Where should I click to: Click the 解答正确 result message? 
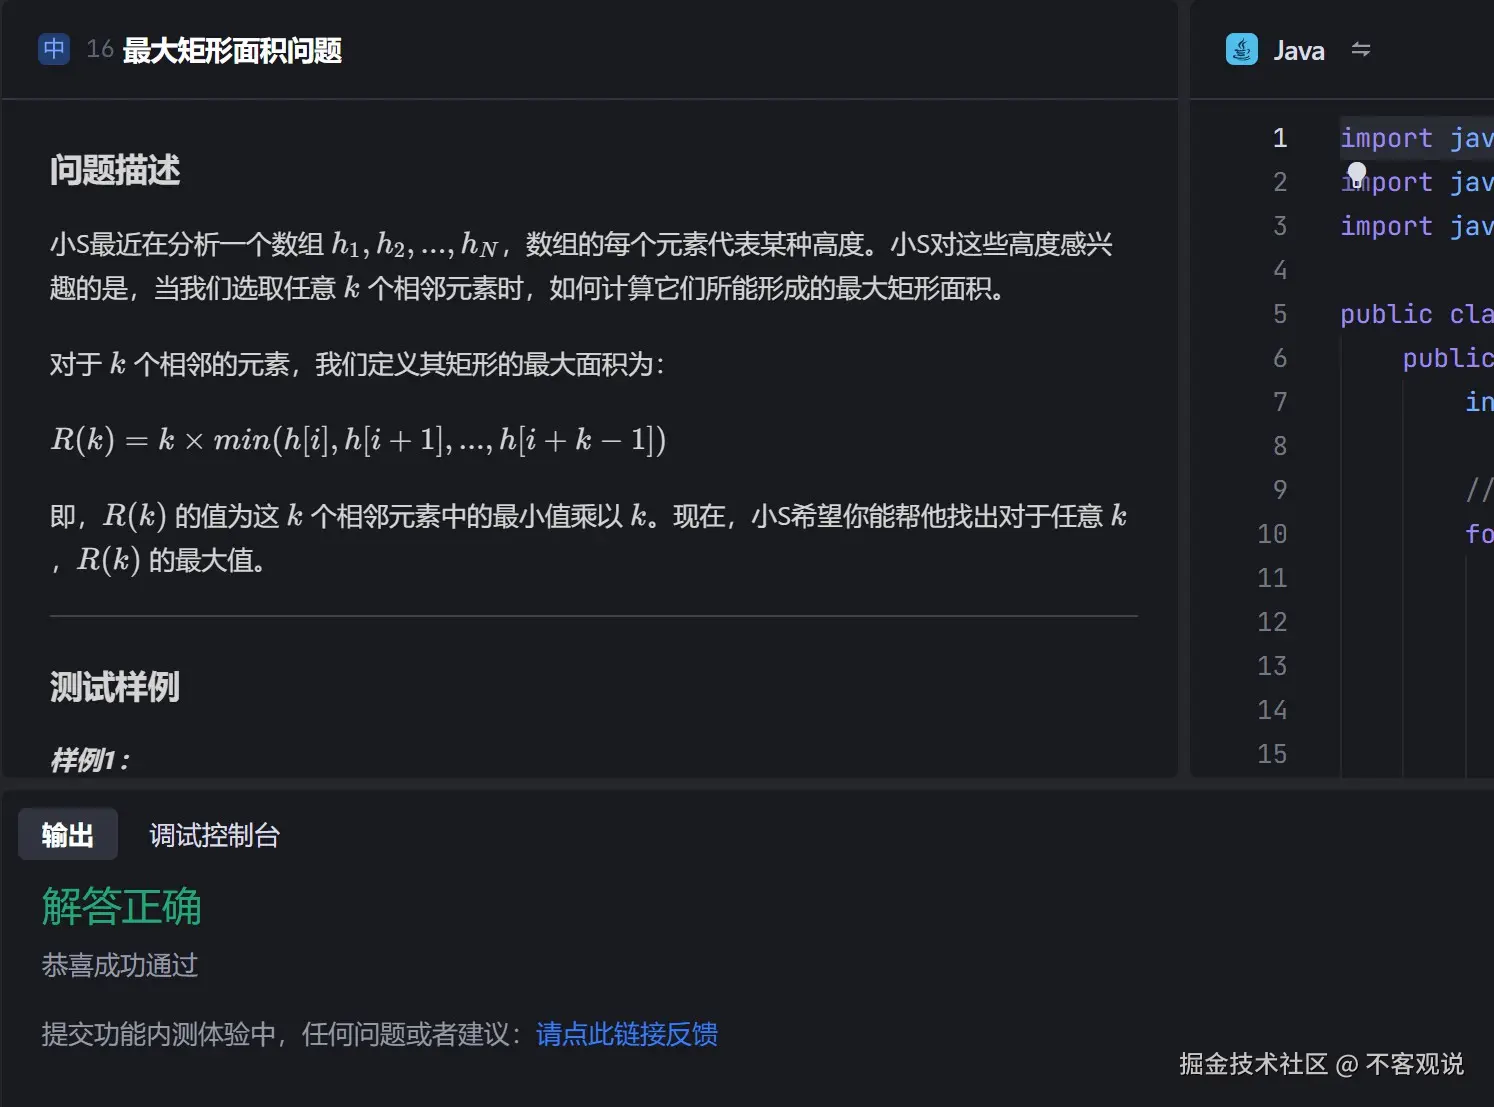tap(122, 907)
